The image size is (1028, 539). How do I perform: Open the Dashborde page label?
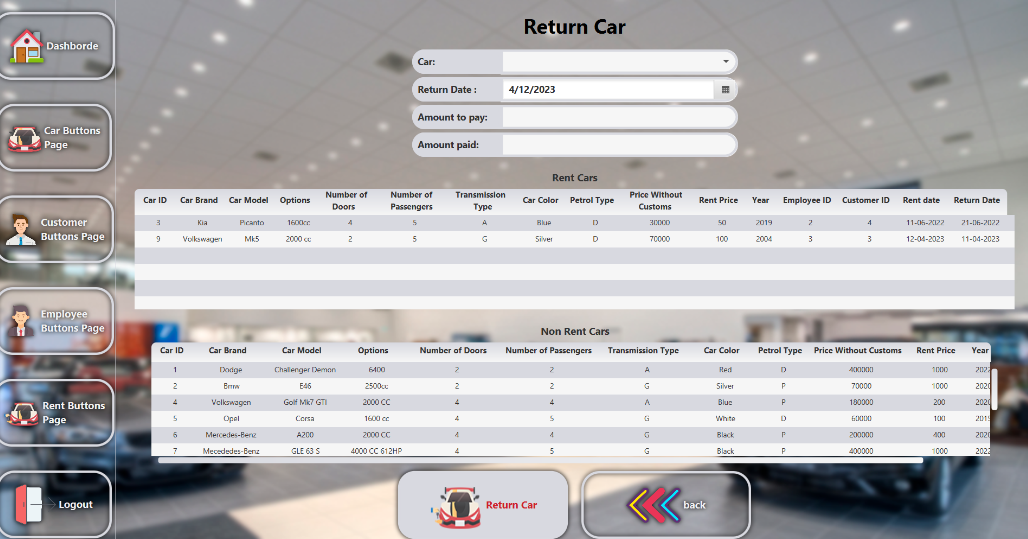pos(72,46)
